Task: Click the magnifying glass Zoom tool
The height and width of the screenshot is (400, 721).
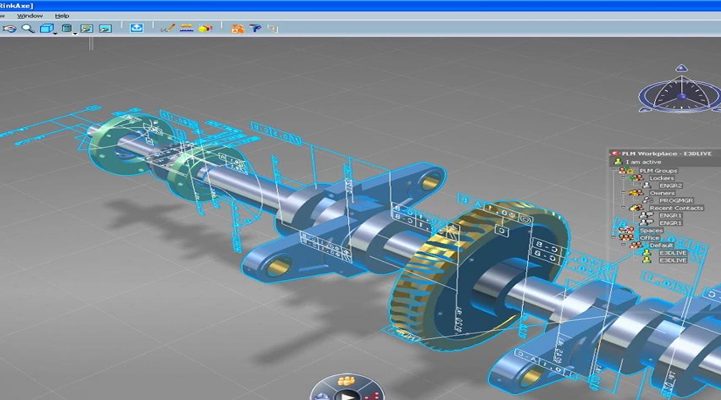Action: point(28,29)
